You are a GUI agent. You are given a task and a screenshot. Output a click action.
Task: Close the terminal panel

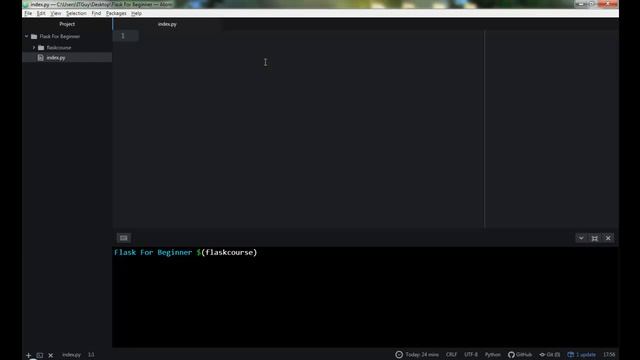coord(608,238)
